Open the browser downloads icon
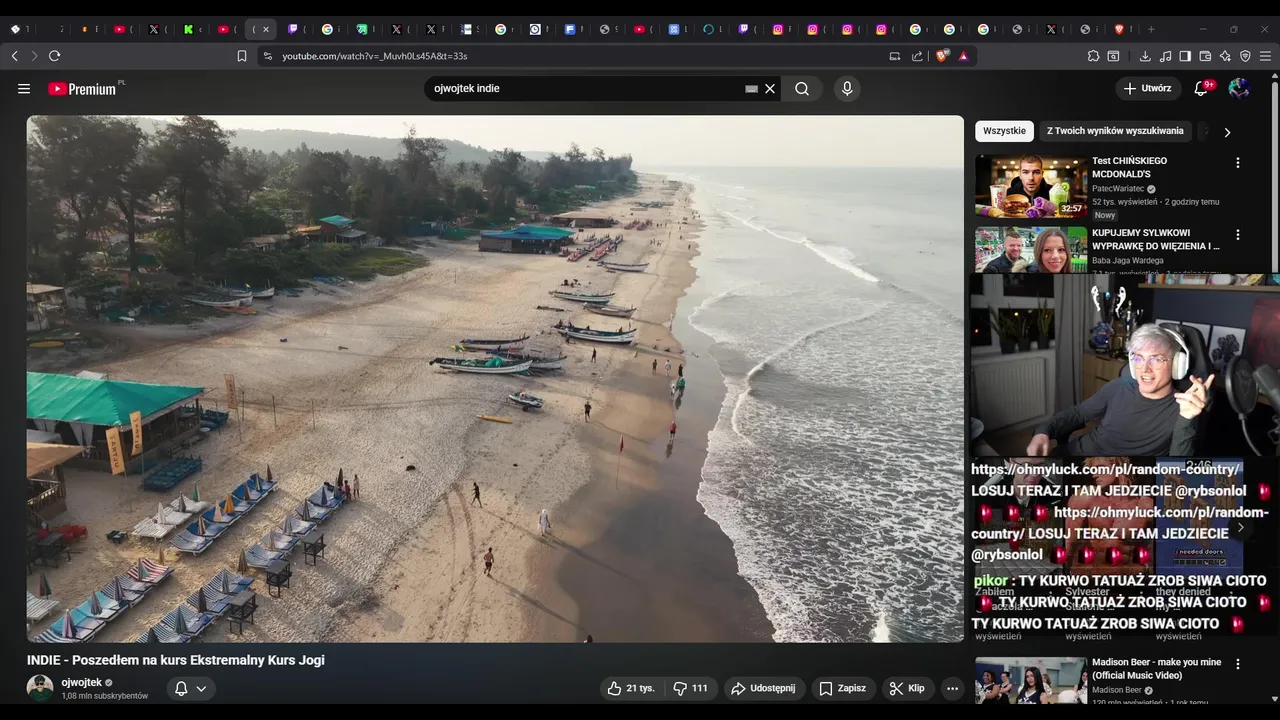This screenshot has height=720, width=1280. [x=1145, y=56]
